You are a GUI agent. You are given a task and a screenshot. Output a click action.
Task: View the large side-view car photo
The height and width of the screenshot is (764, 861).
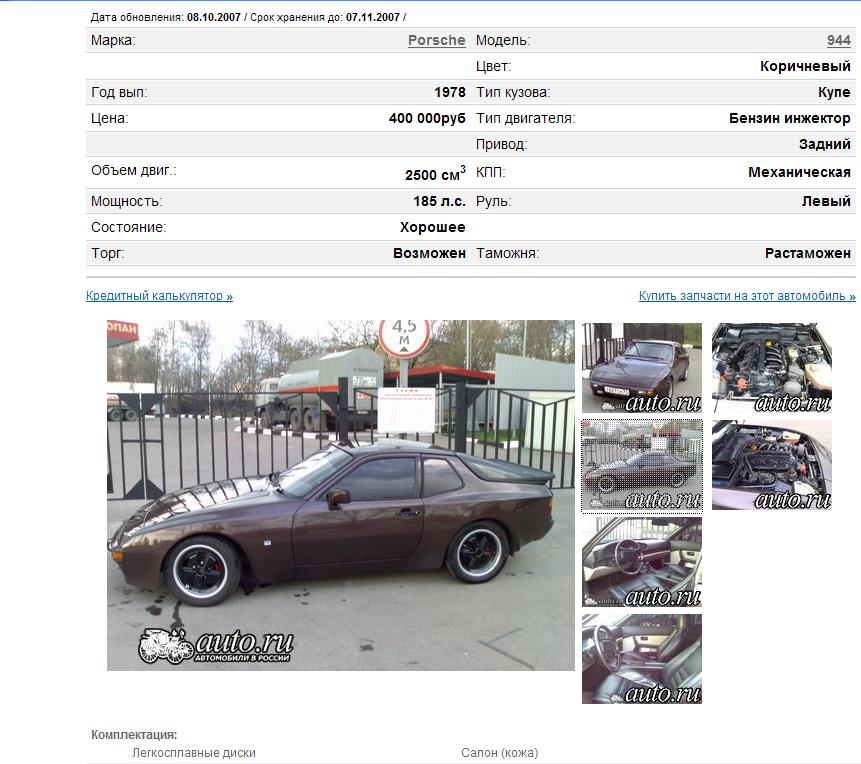(x=340, y=495)
